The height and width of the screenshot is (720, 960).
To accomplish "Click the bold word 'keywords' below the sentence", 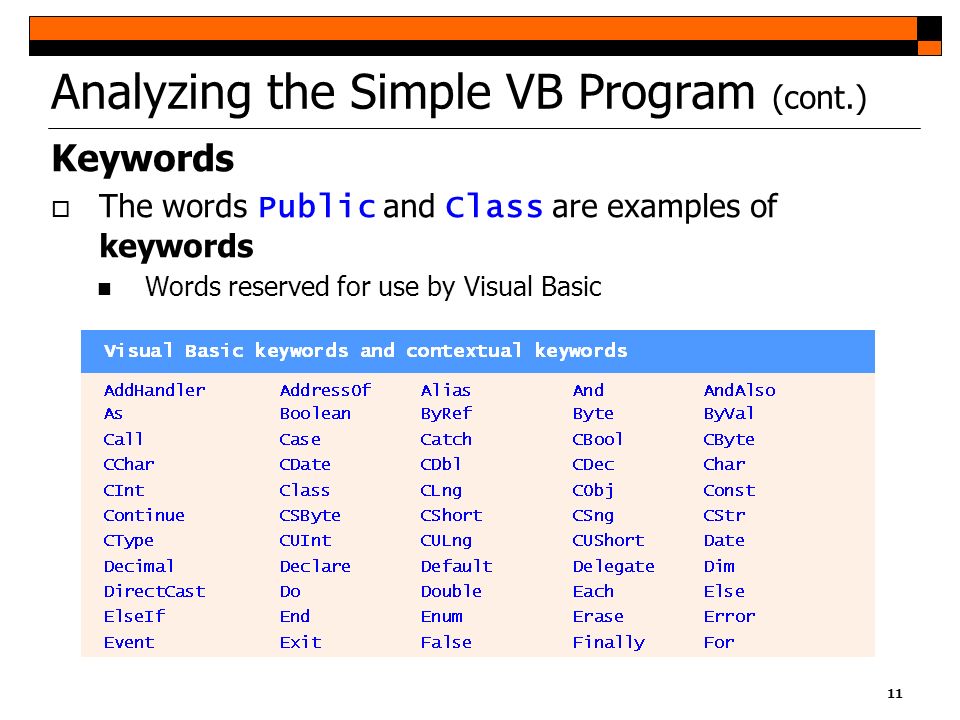I will click(x=176, y=246).
